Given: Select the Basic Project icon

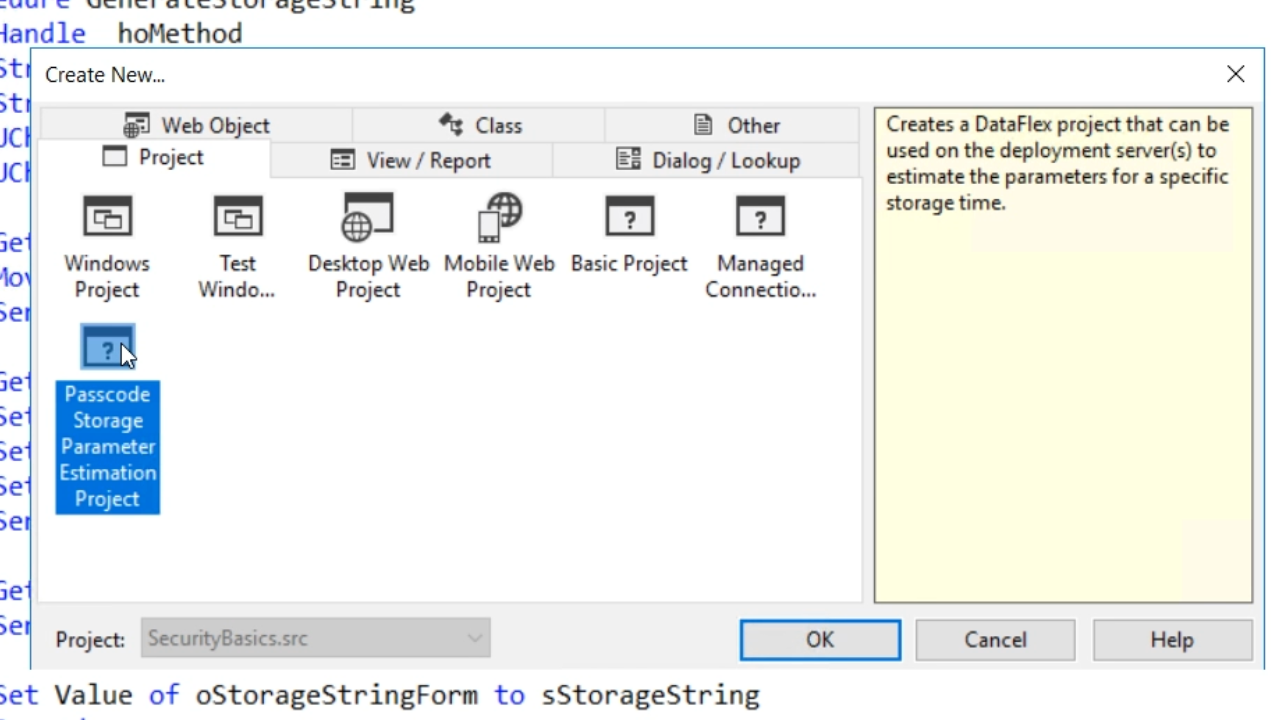Looking at the screenshot, I should [x=629, y=217].
